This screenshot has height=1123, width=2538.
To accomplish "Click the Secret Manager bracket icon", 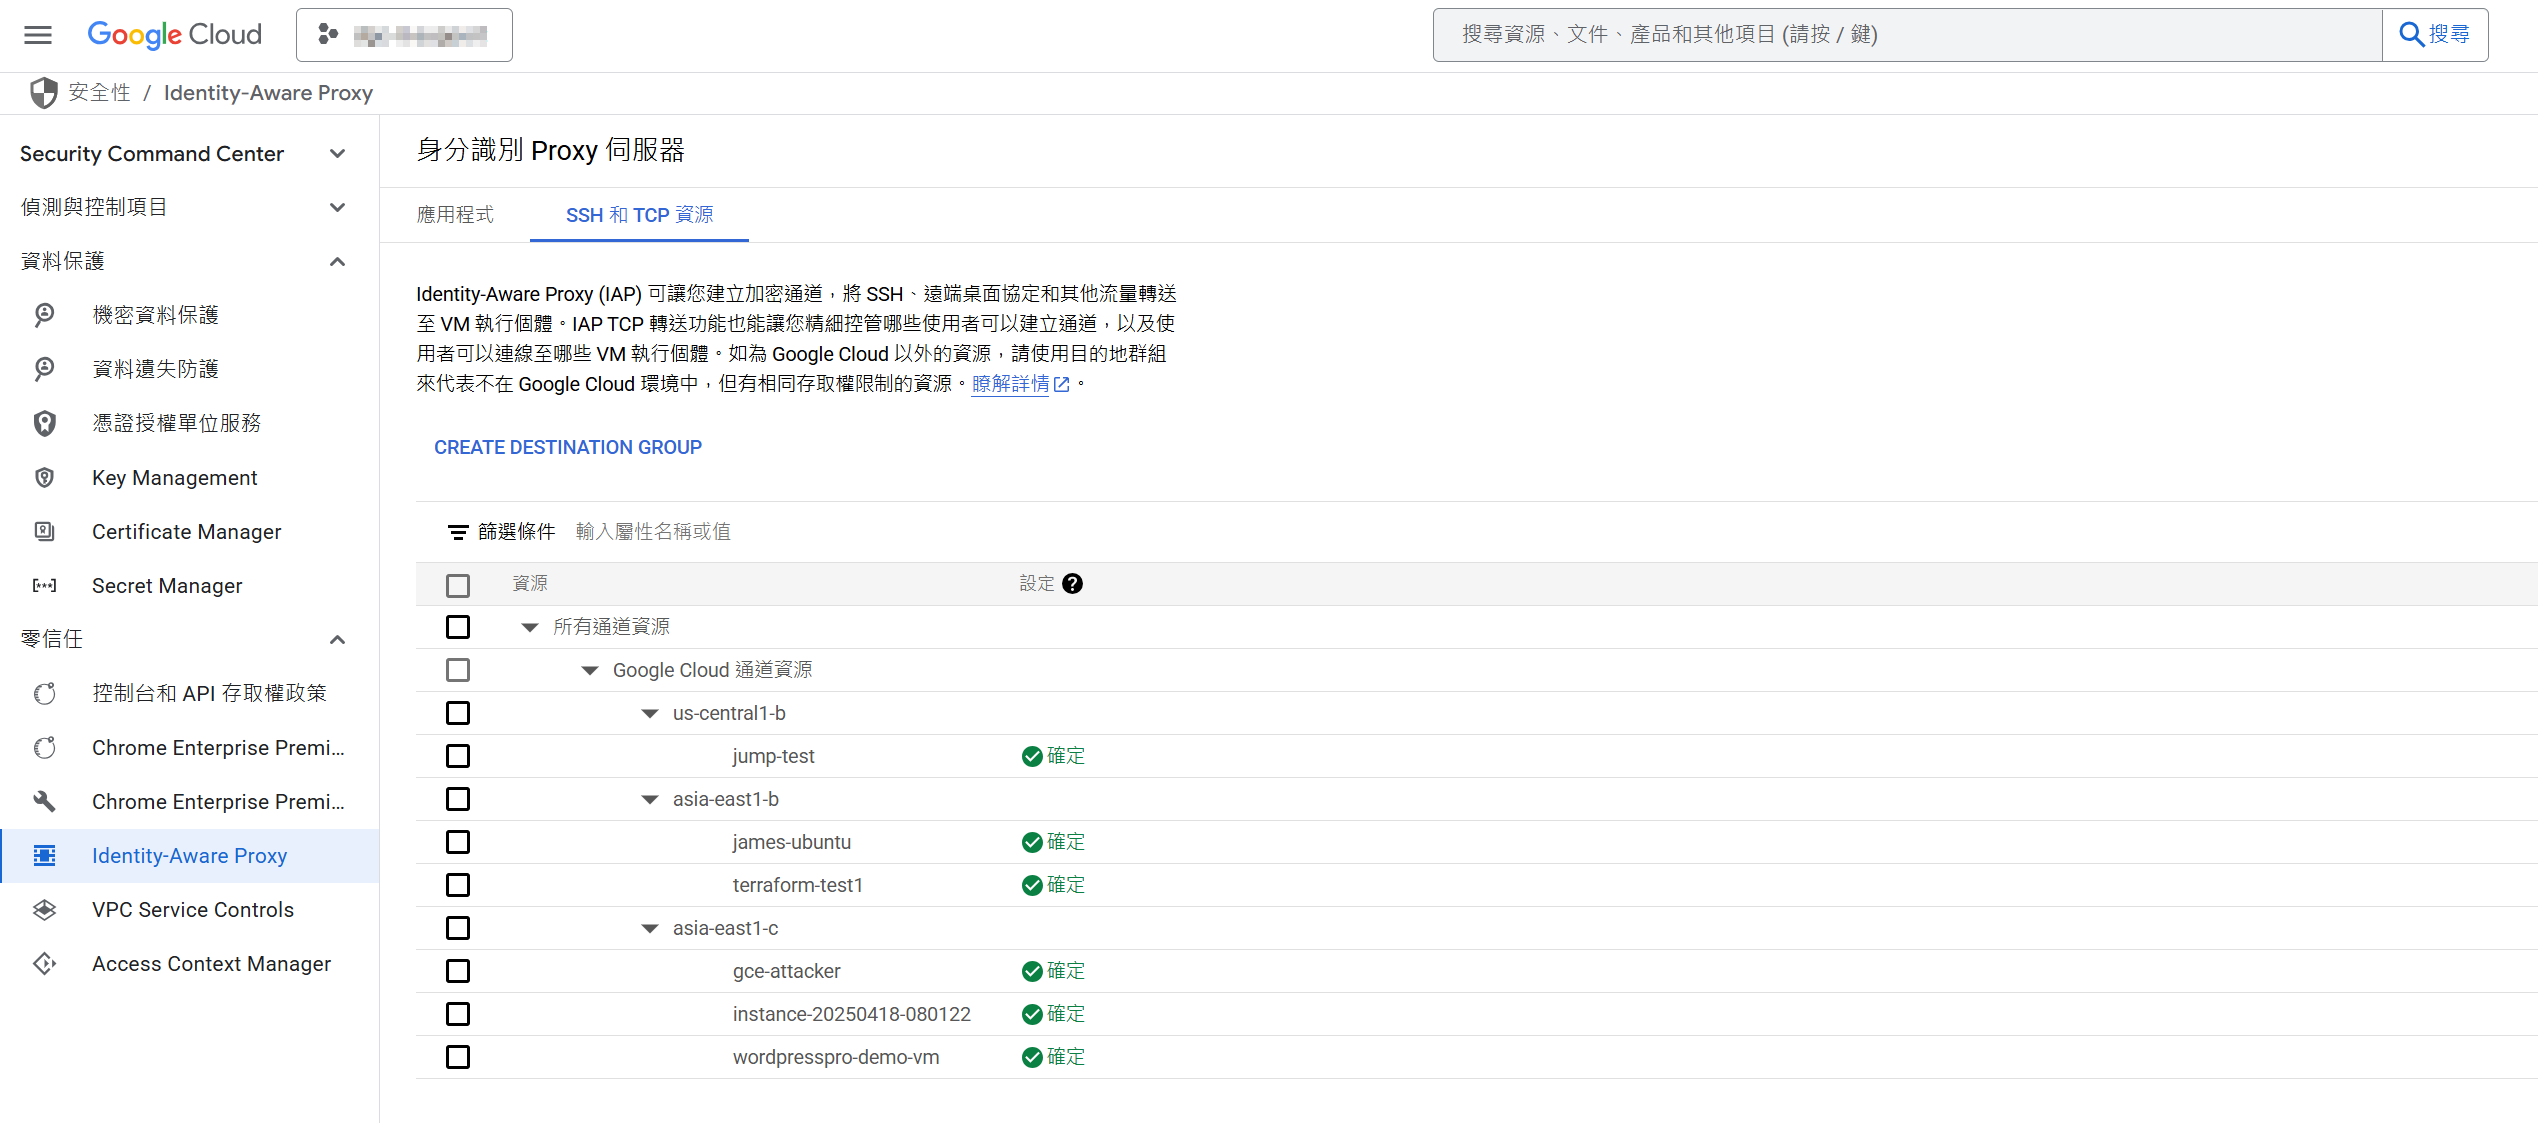I will pyautogui.click(x=44, y=585).
